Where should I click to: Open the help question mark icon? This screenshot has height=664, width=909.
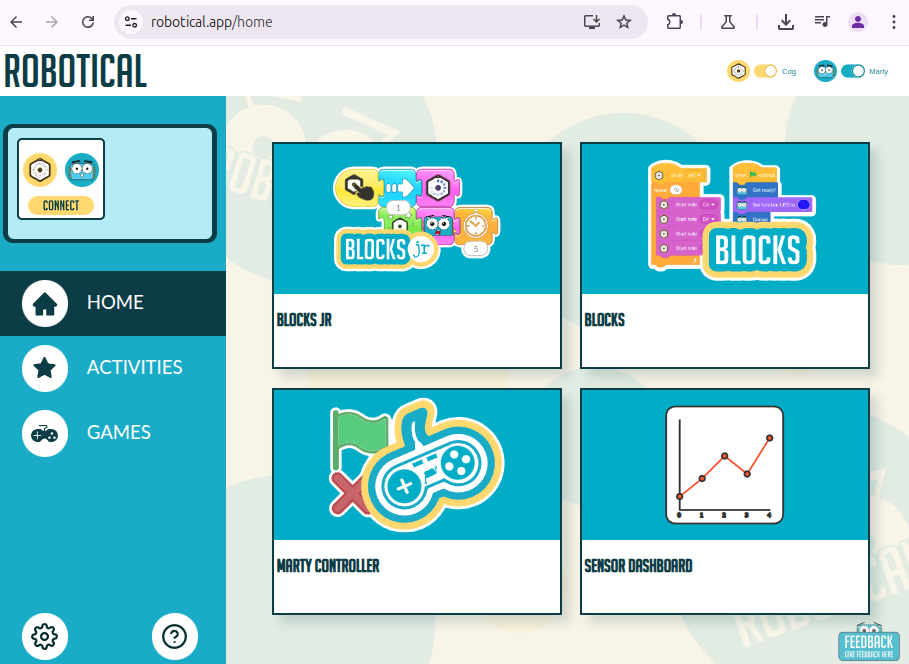click(x=175, y=636)
